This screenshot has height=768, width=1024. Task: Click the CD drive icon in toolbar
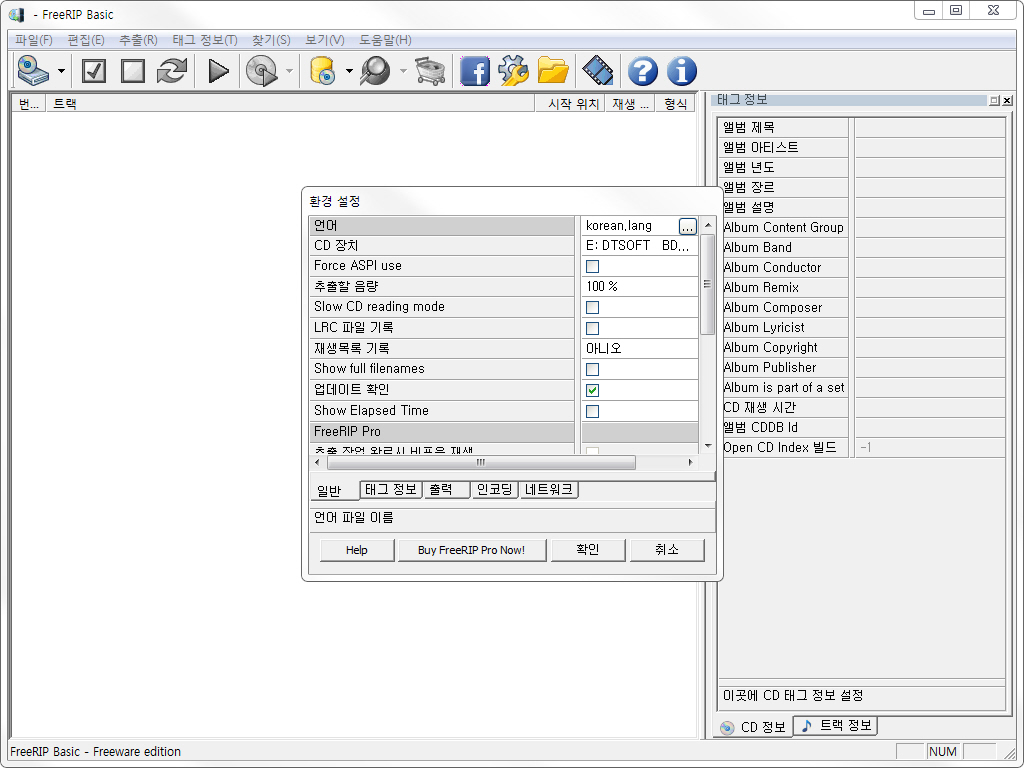[33, 71]
